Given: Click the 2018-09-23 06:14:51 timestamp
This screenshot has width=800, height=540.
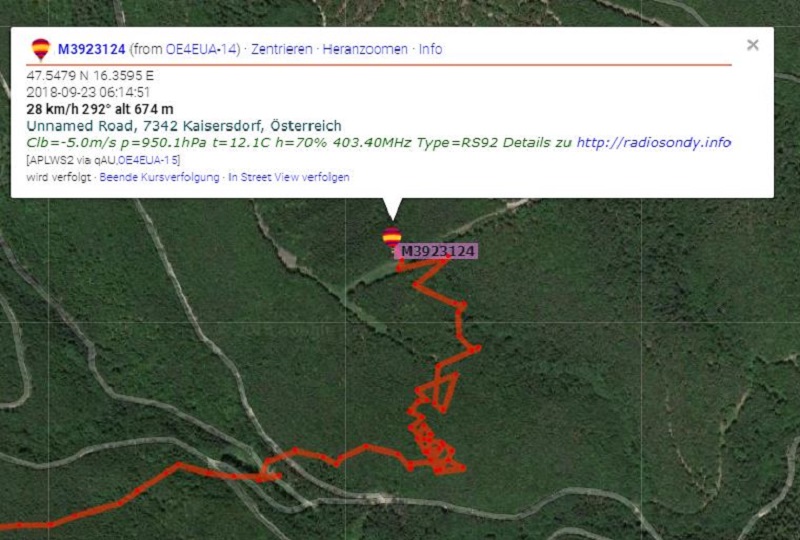Looking at the screenshot, I should (88, 92).
